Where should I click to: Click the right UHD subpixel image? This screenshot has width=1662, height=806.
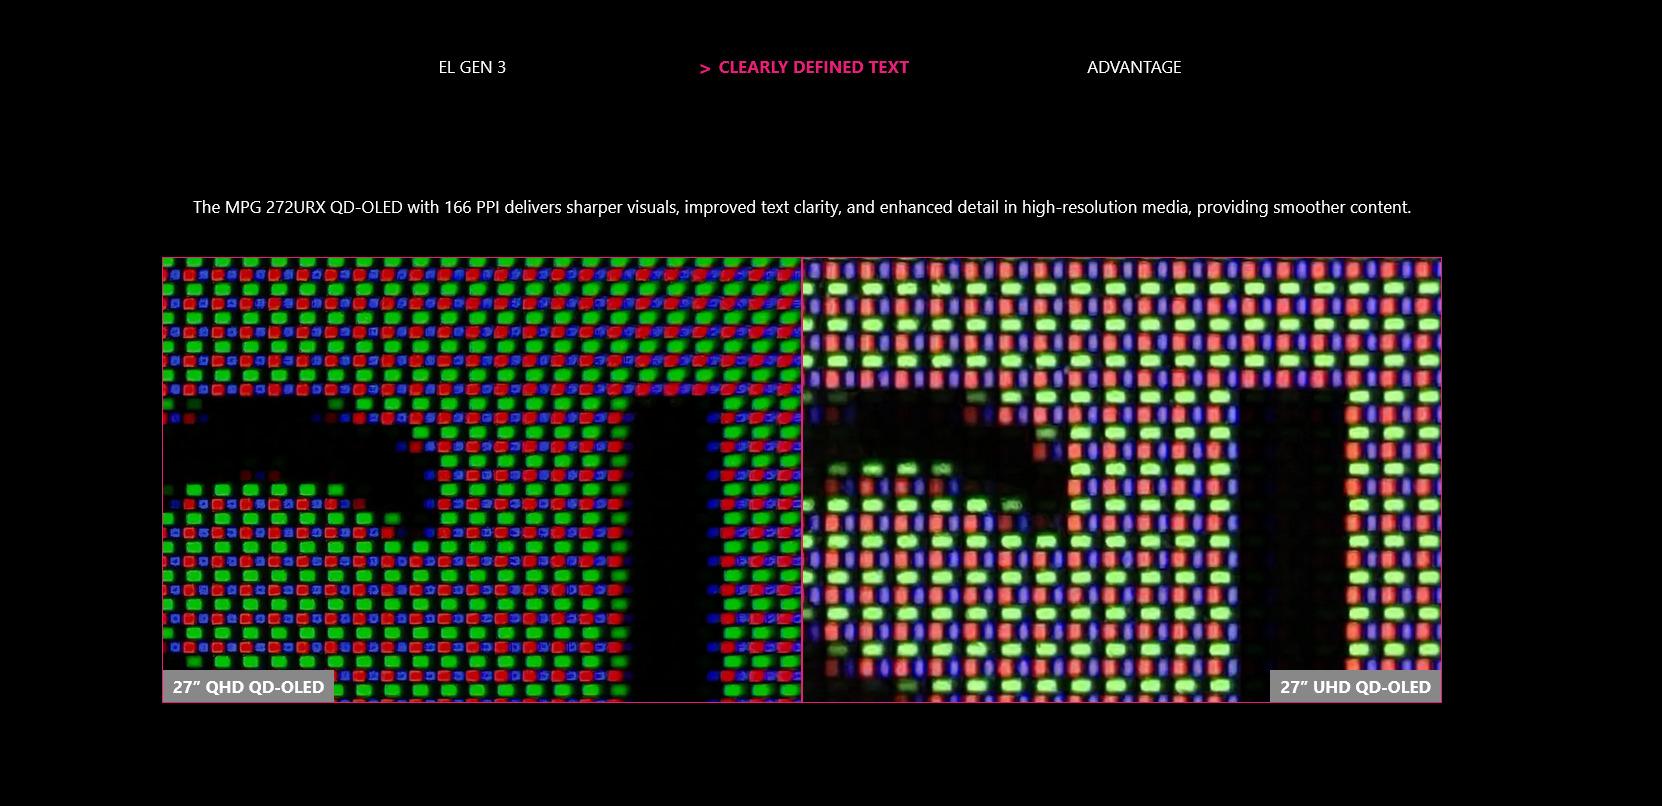coord(1120,320)
